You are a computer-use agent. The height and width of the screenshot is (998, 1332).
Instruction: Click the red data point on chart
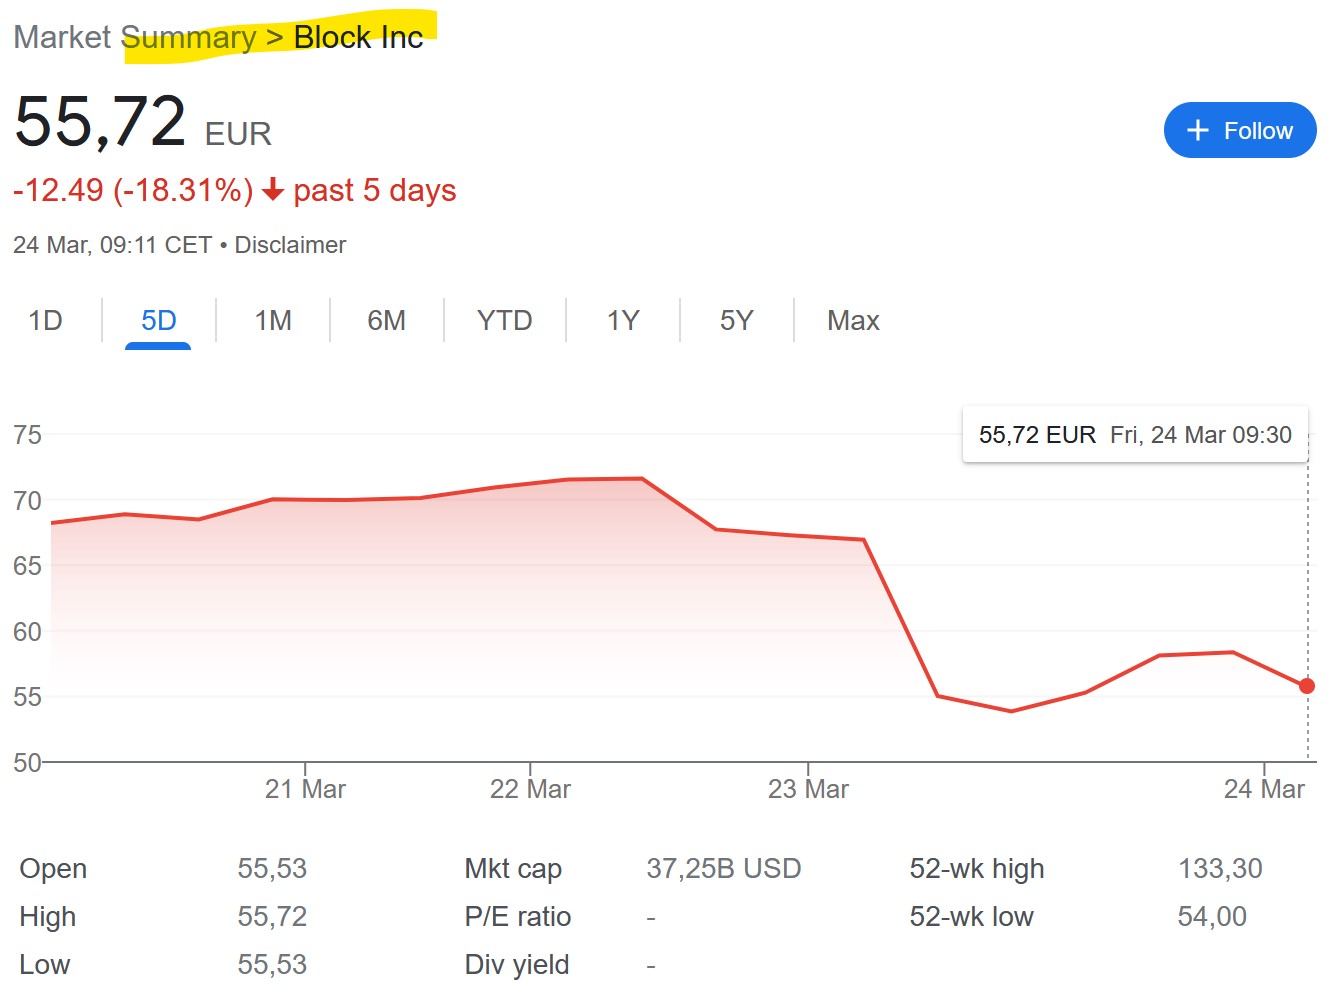coord(1307,686)
